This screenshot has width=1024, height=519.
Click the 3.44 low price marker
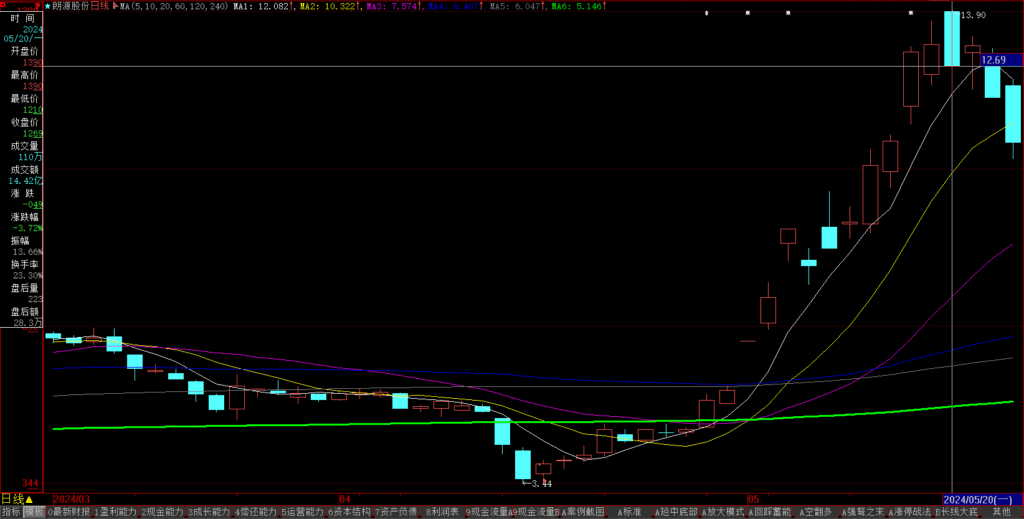[x=538, y=484]
